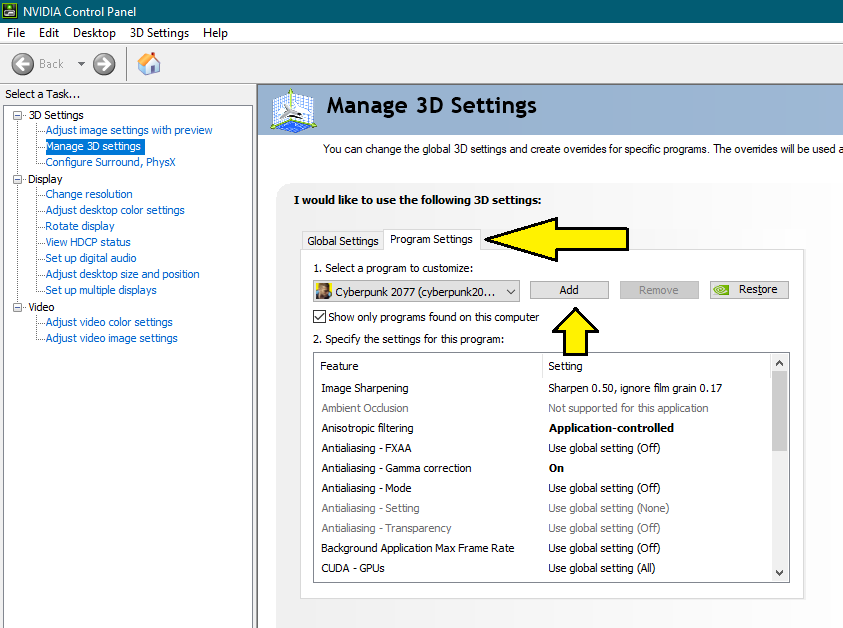Click the settings list scroll down arrow
The image size is (843, 628).
pos(780,573)
